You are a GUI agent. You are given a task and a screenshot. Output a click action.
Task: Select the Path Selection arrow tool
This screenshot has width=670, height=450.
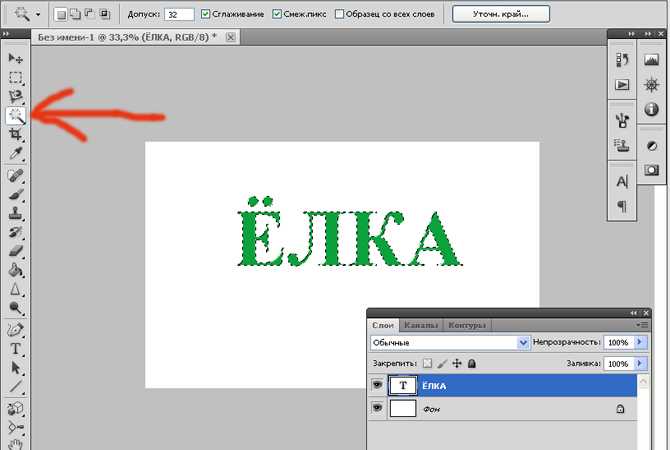[15, 368]
